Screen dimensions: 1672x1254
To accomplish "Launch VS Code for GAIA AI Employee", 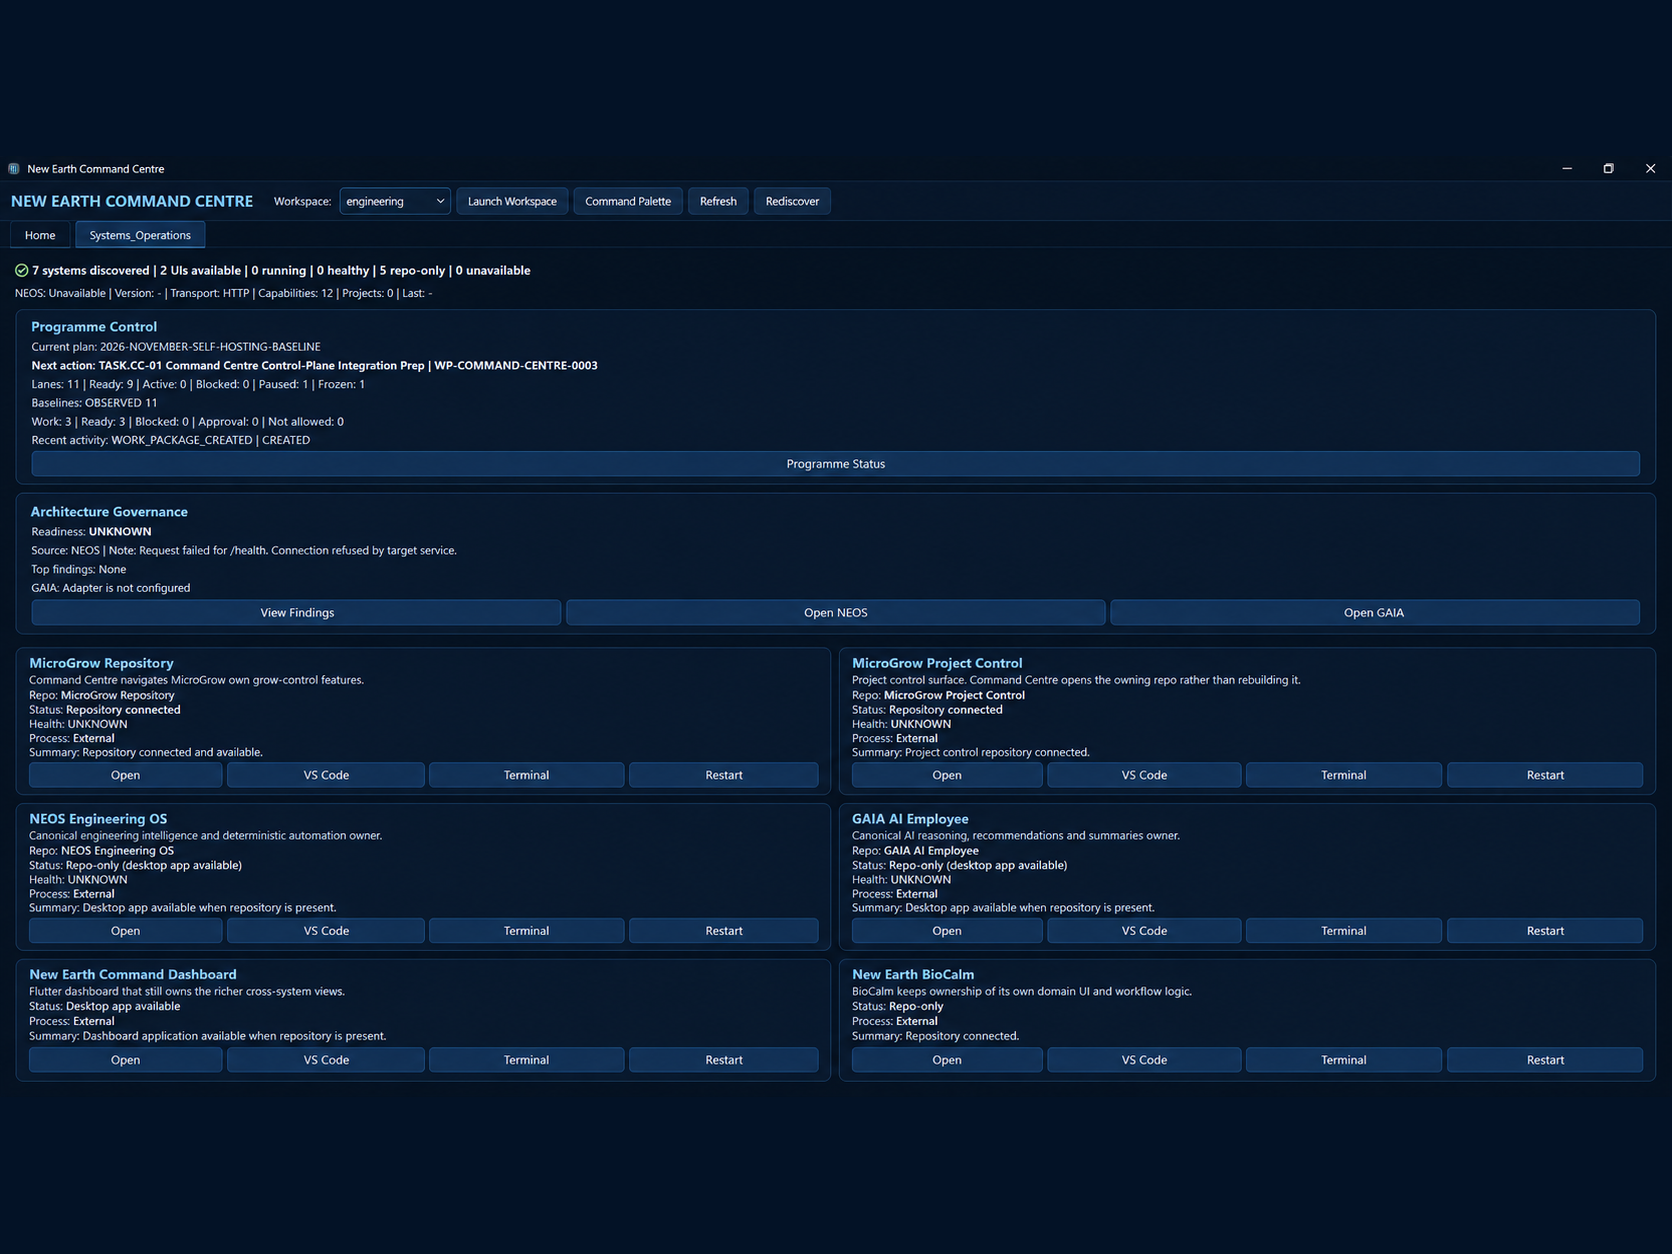I will tap(1144, 931).
